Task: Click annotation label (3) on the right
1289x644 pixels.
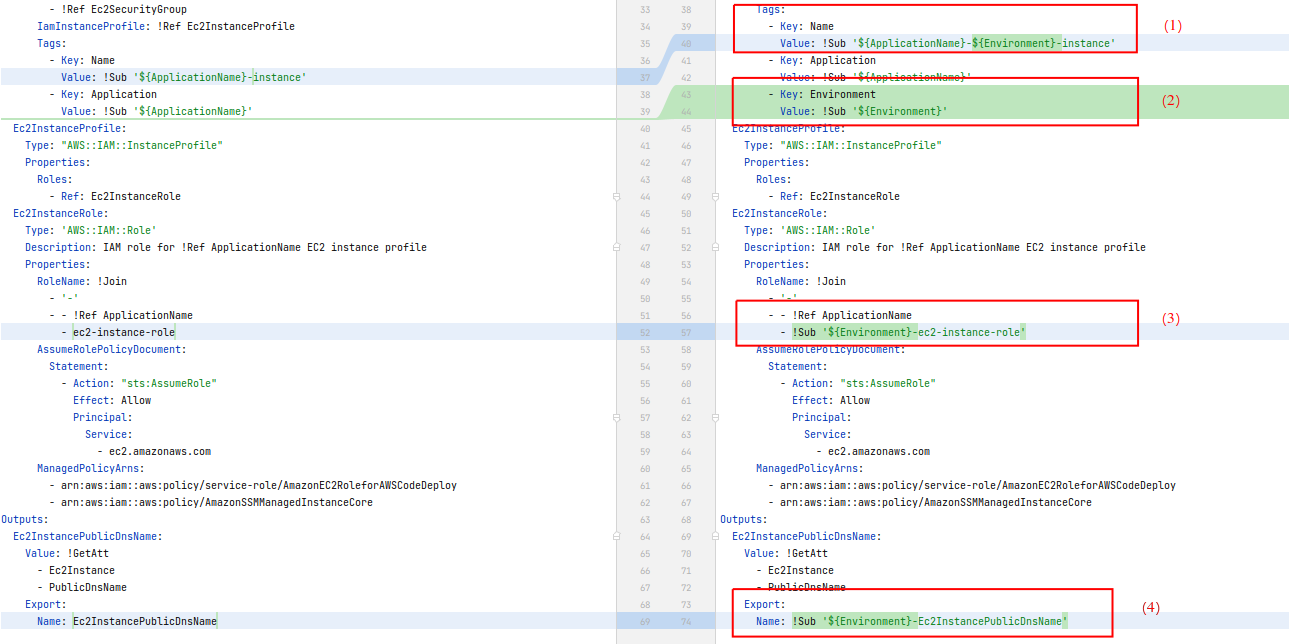Action: click(x=1170, y=318)
